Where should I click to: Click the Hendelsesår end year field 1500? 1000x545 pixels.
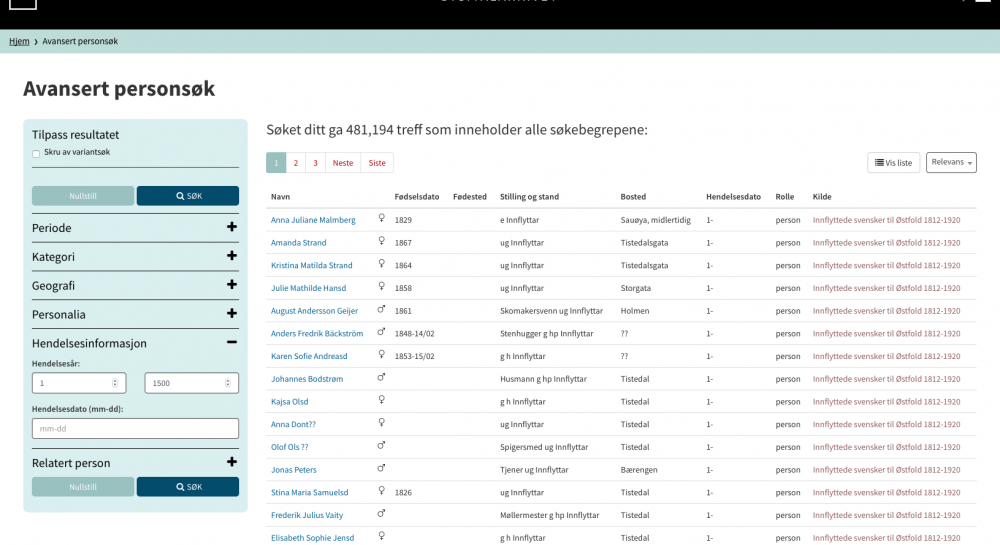point(191,383)
